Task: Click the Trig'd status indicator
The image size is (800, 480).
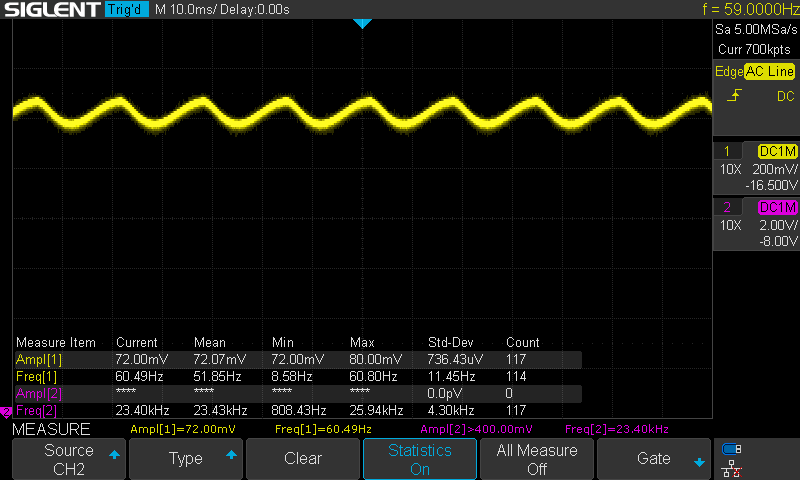Action: tap(126, 10)
